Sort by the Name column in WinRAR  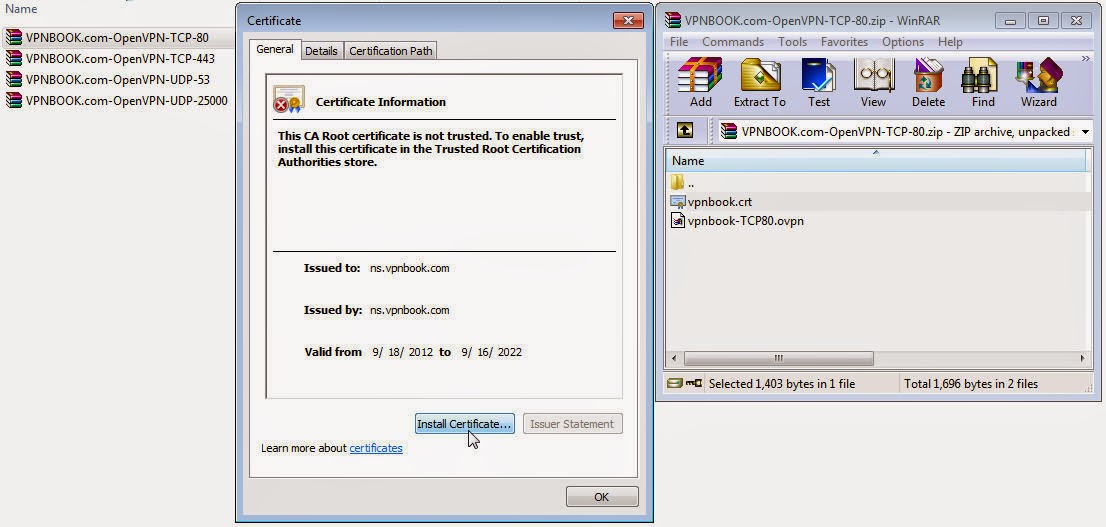pyautogui.click(x=876, y=160)
